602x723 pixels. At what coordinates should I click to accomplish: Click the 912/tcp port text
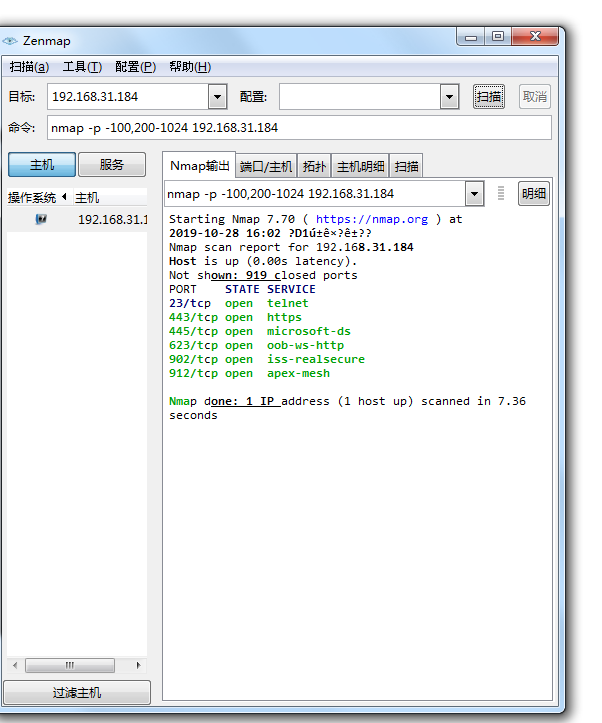[x=193, y=373]
